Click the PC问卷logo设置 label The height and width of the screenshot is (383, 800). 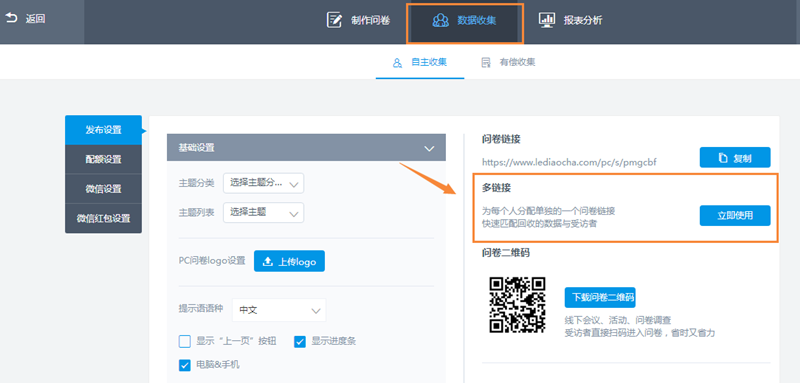click(212, 261)
